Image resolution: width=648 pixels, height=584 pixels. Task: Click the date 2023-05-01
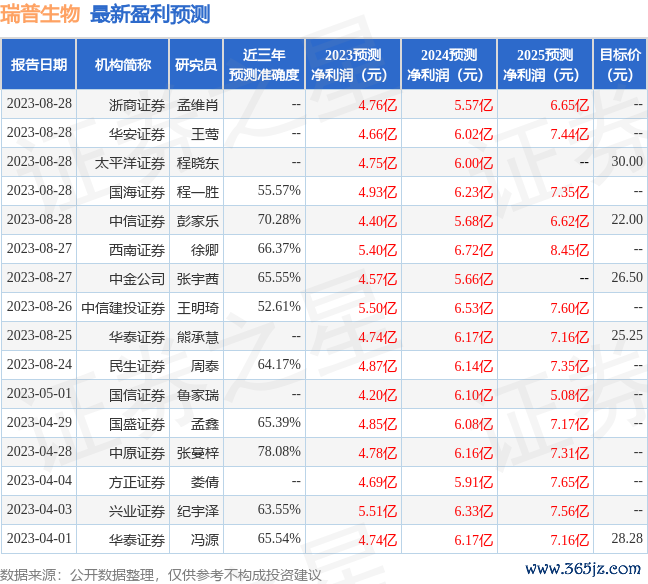pos(39,393)
